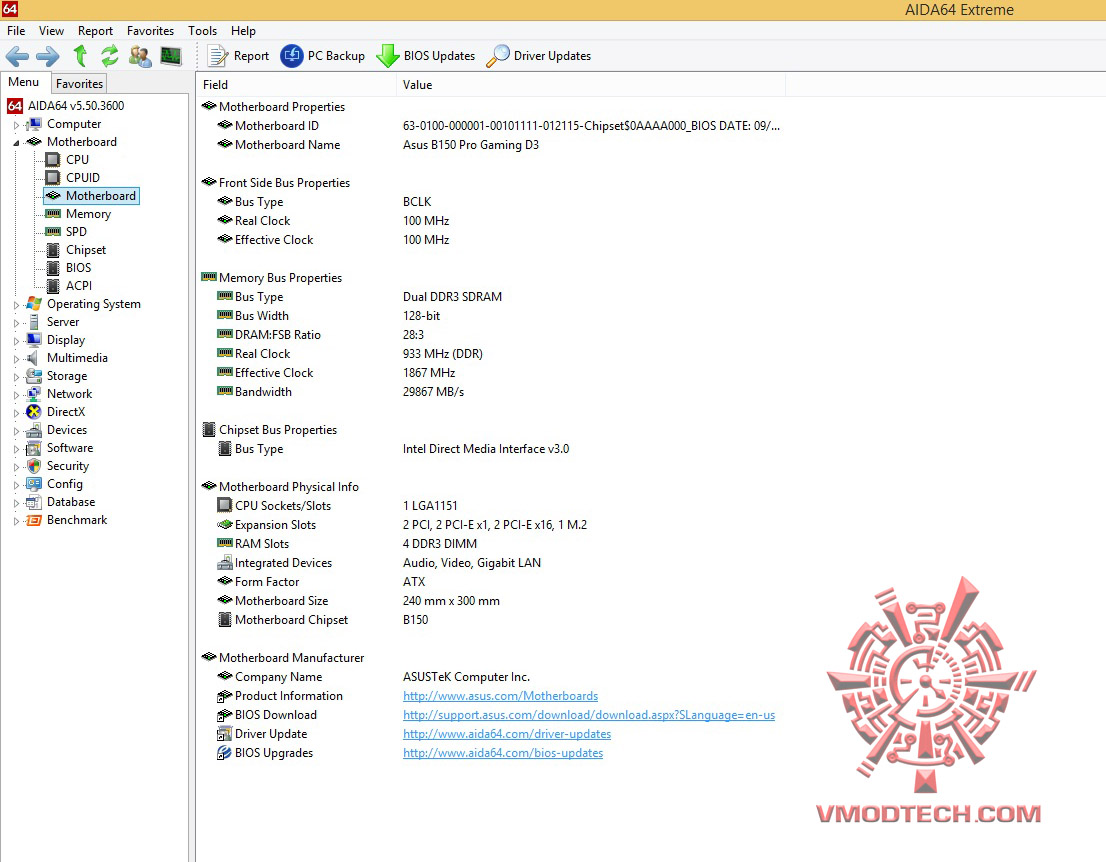Screen dimensions: 1106x862
Task: Open the system monitor graph icon
Action: point(171,56)
